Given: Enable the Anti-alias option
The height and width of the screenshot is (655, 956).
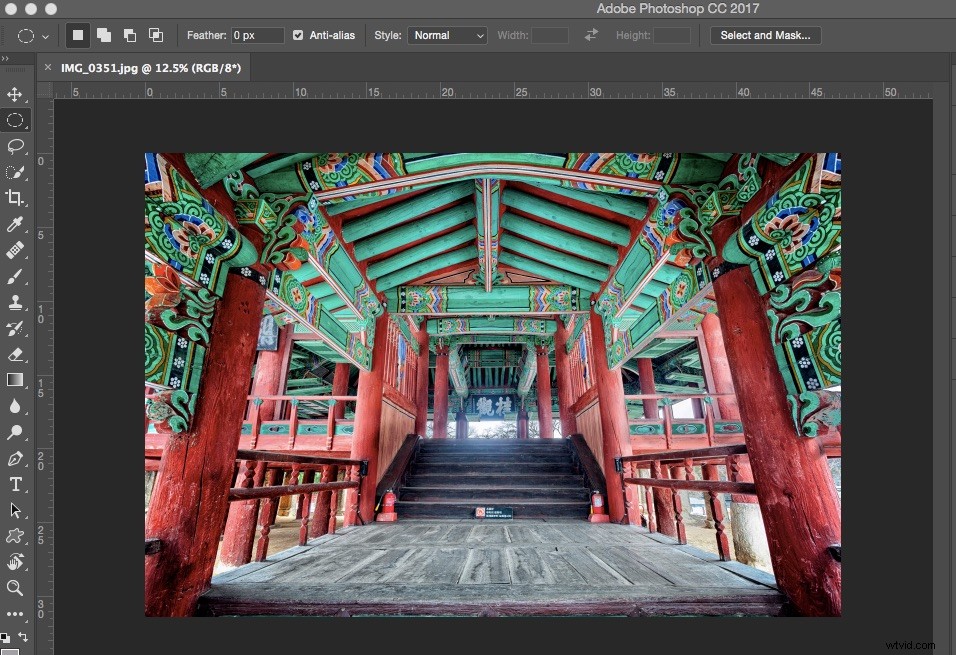Looking at the screenshot, I should tap(298, 35).
